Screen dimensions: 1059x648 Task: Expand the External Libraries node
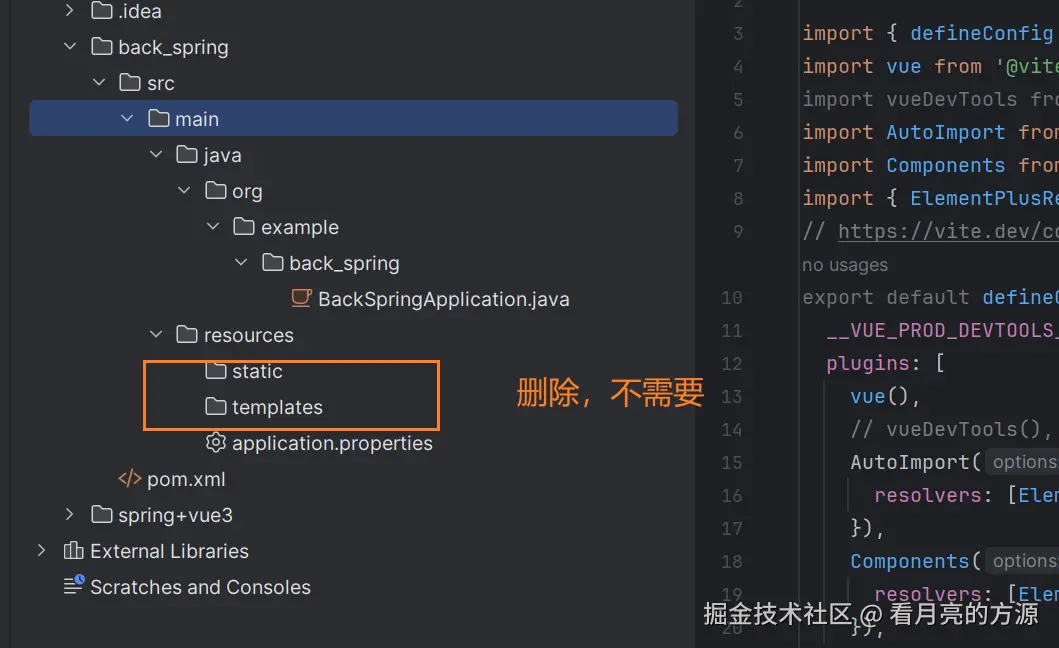(x=41, y=551)
